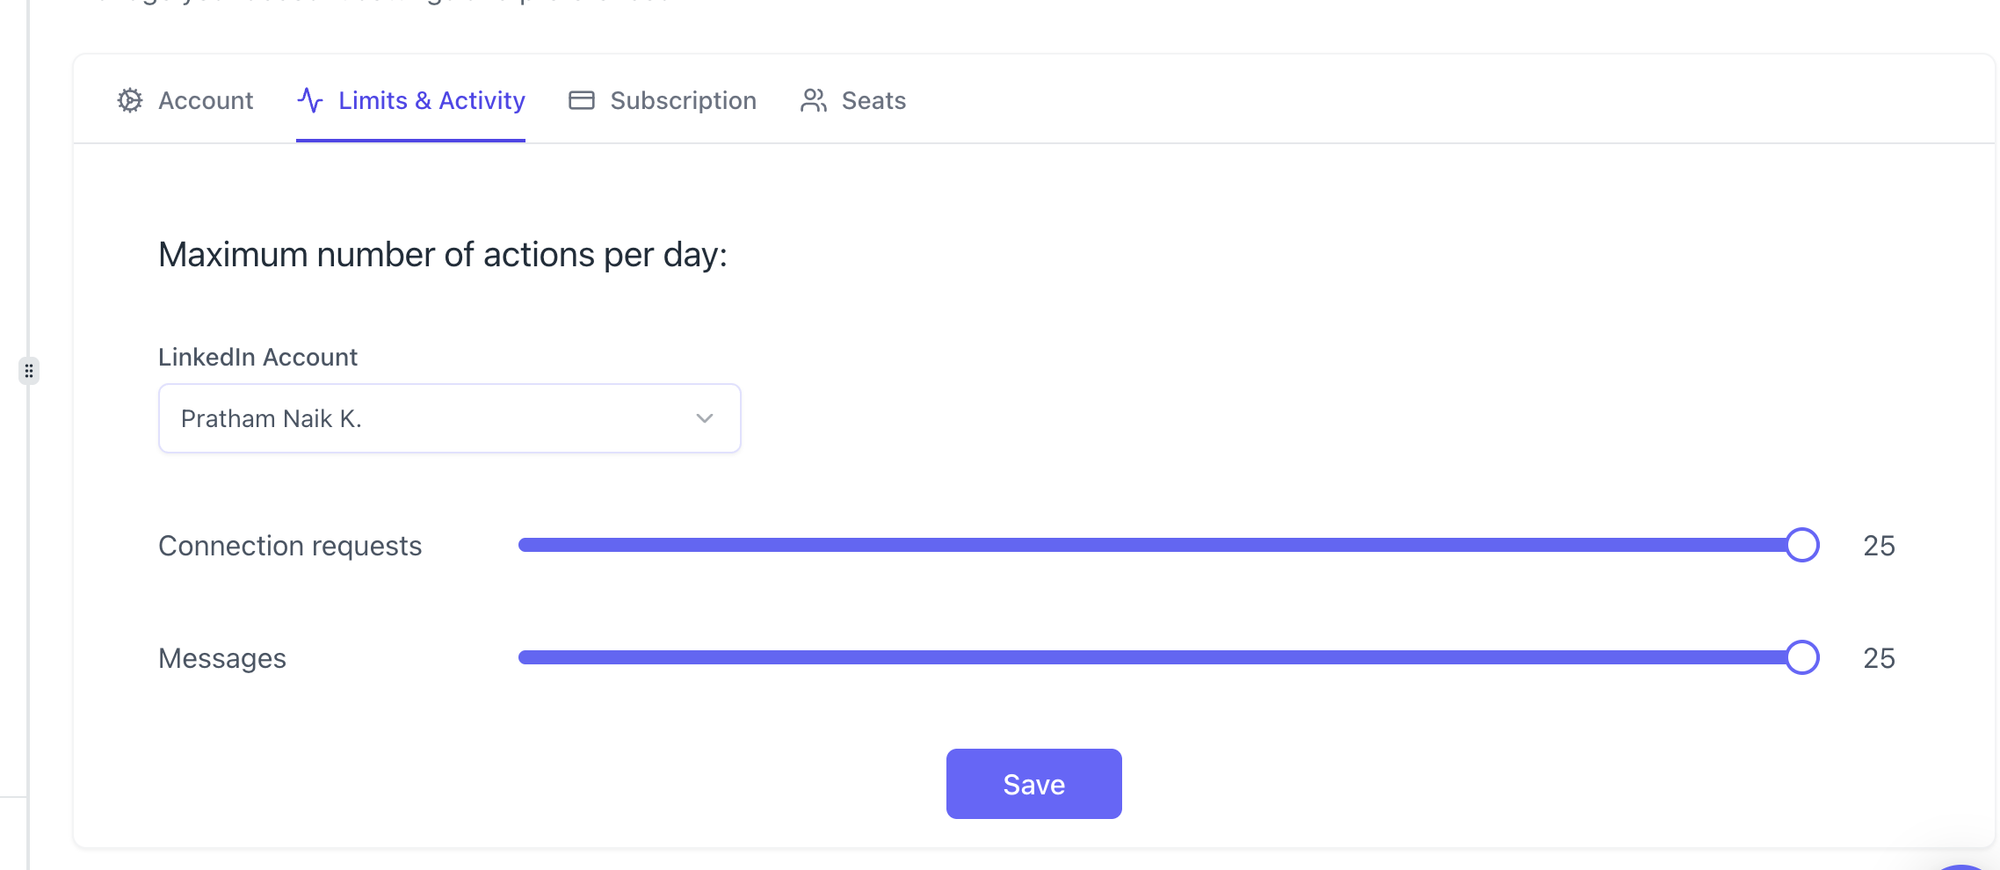2000x870 pixels.
Task: Click the six-dot drag handle on left edge
Action: (x=29, y=371)
